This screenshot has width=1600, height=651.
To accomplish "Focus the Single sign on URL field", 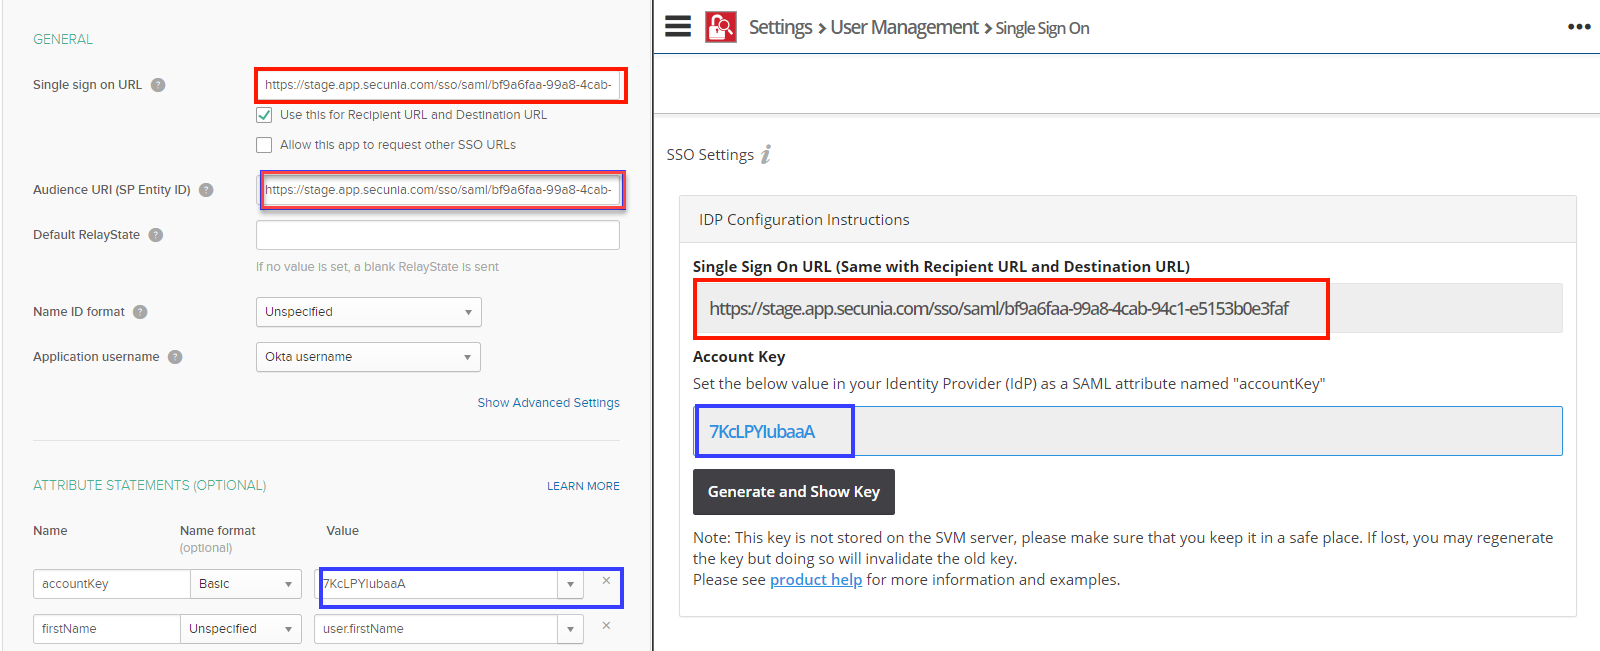I will [438, 85].
